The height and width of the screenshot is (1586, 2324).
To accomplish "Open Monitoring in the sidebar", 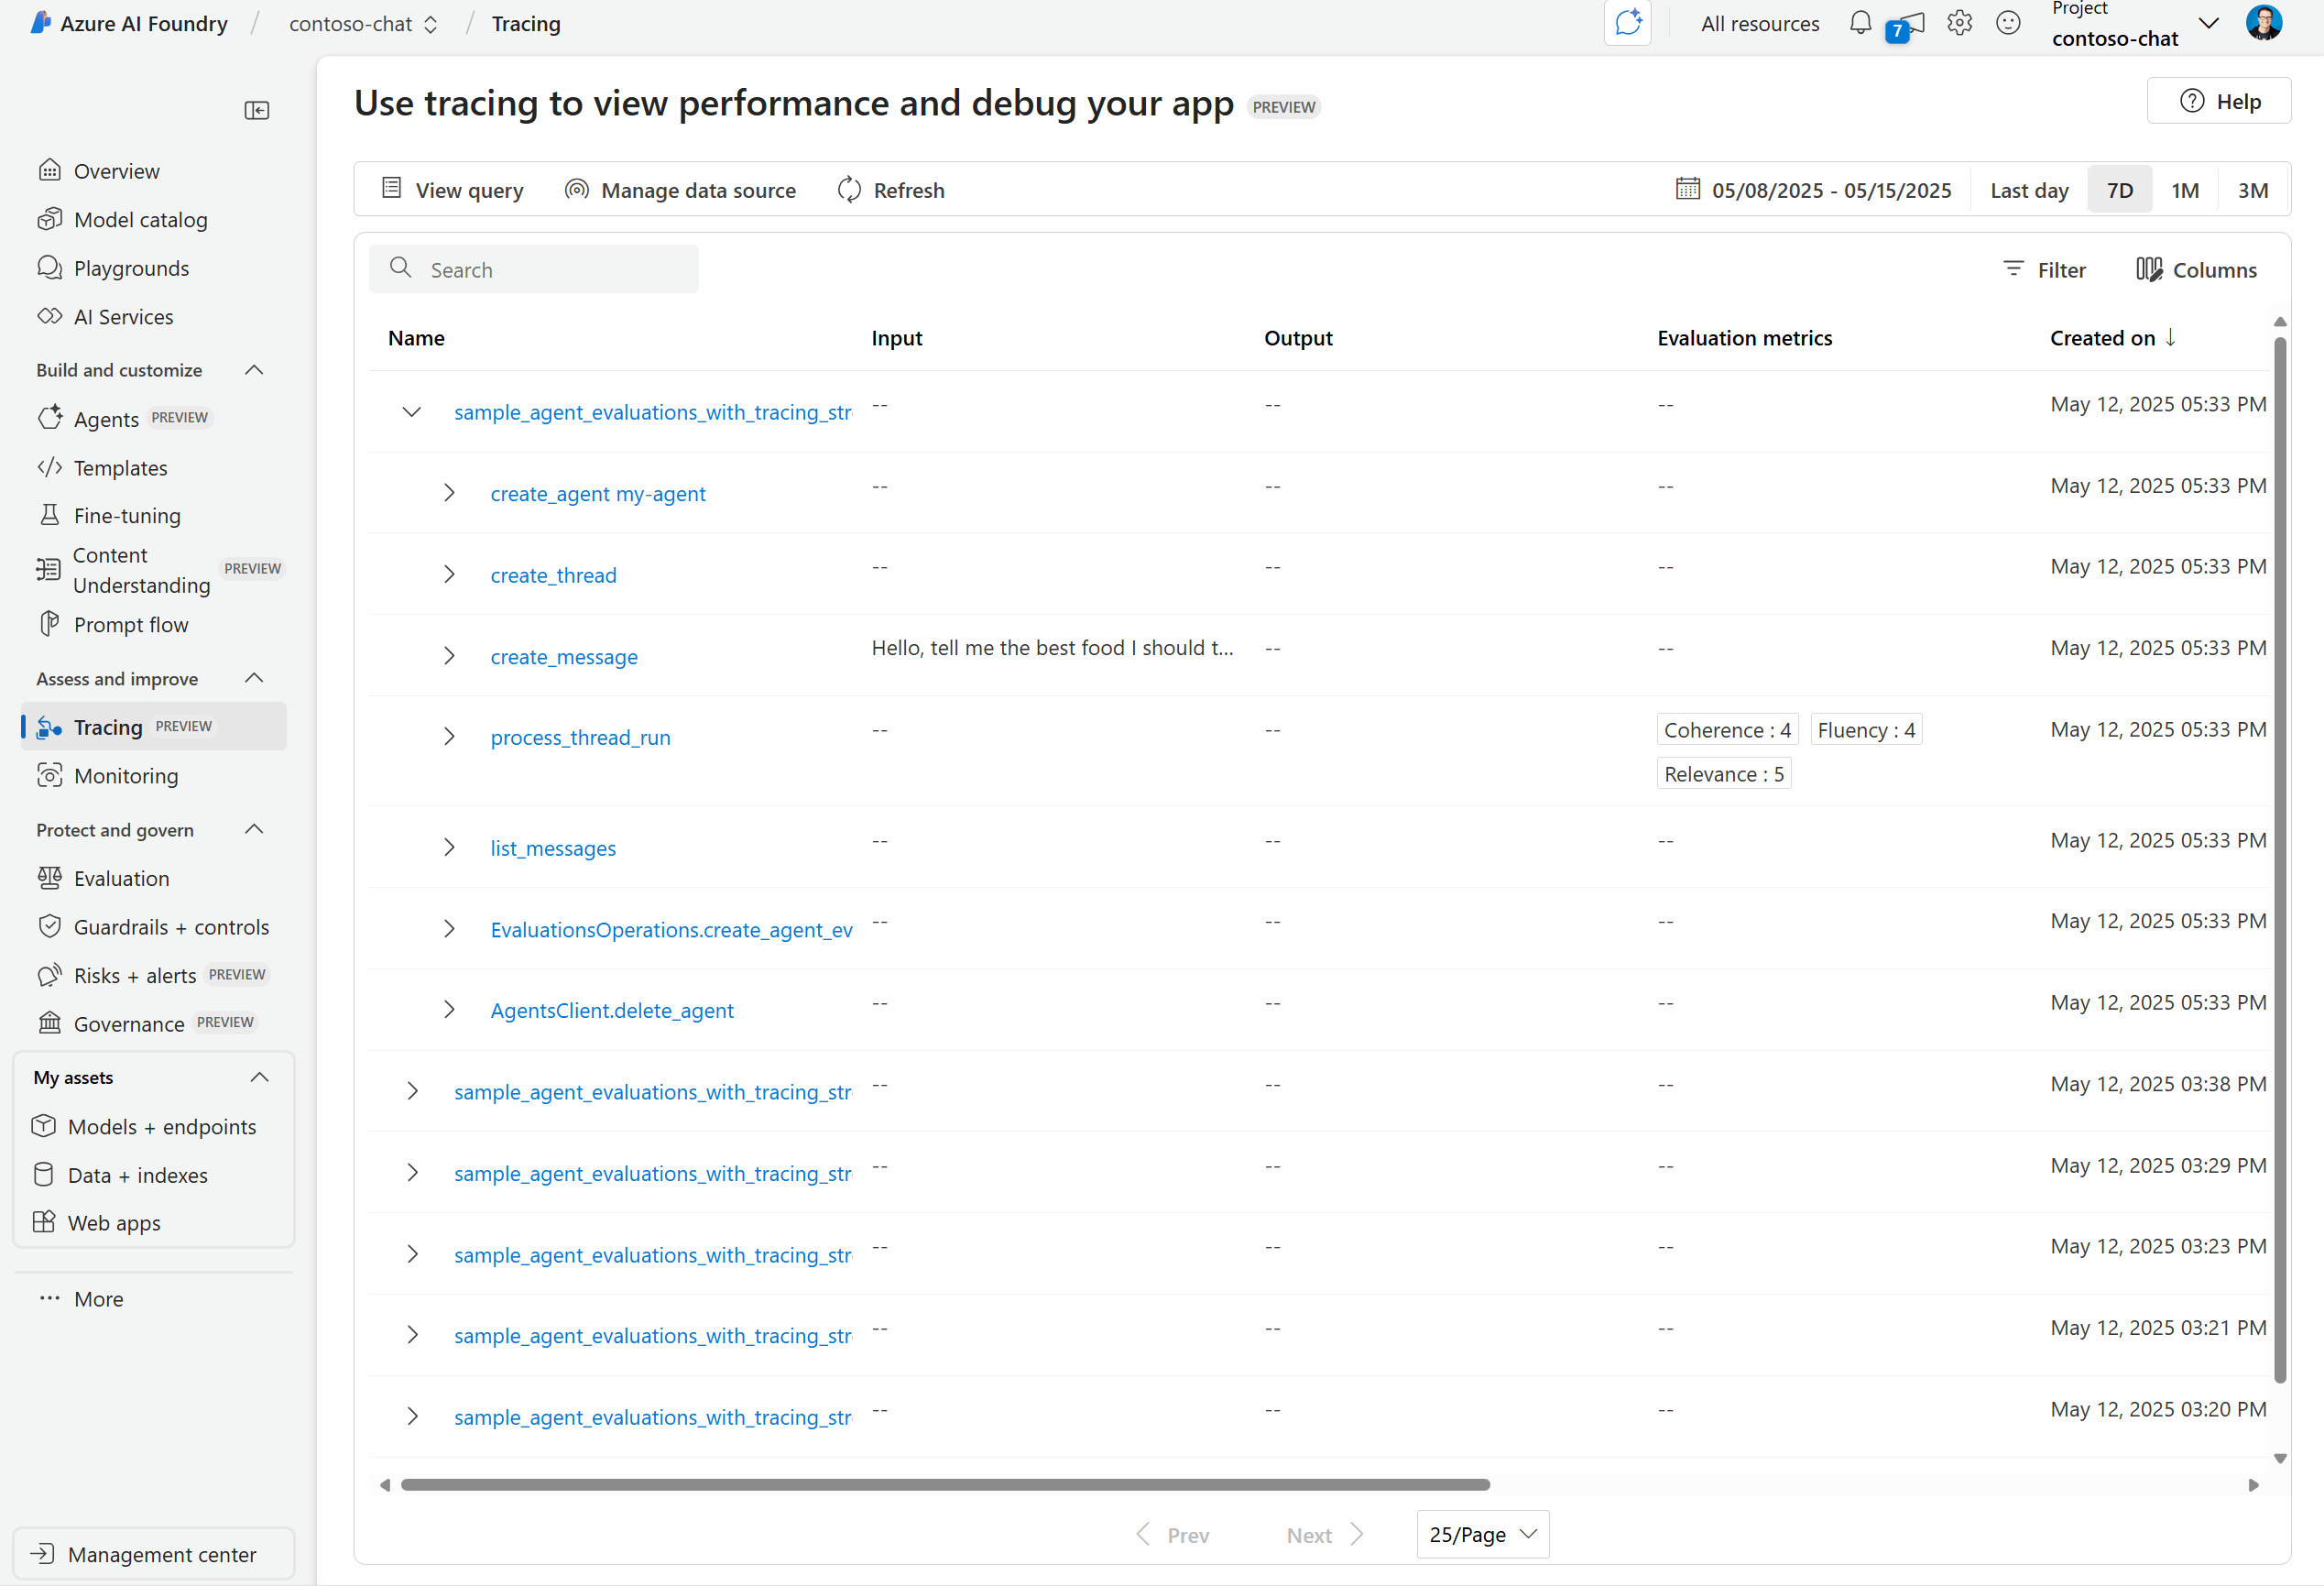I will click(126, 776).
